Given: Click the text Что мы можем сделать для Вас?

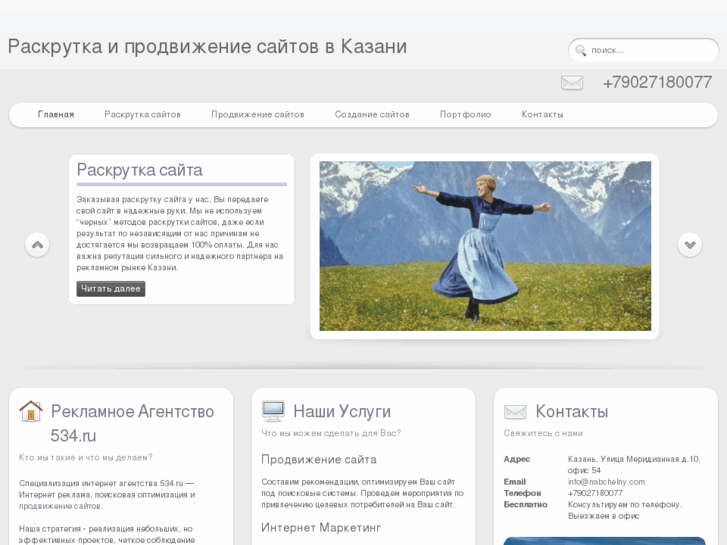Looking at the screenshot, I should point(331,433).
